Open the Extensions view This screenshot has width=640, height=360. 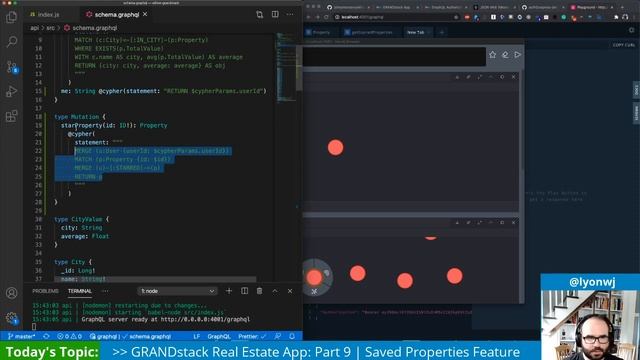coord(11,116)
